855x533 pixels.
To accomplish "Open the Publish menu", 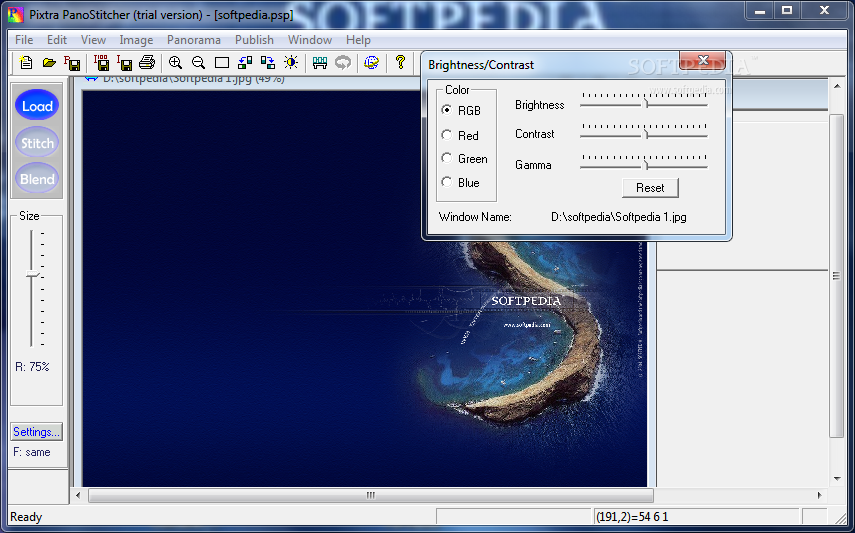I will pos(254,40).
